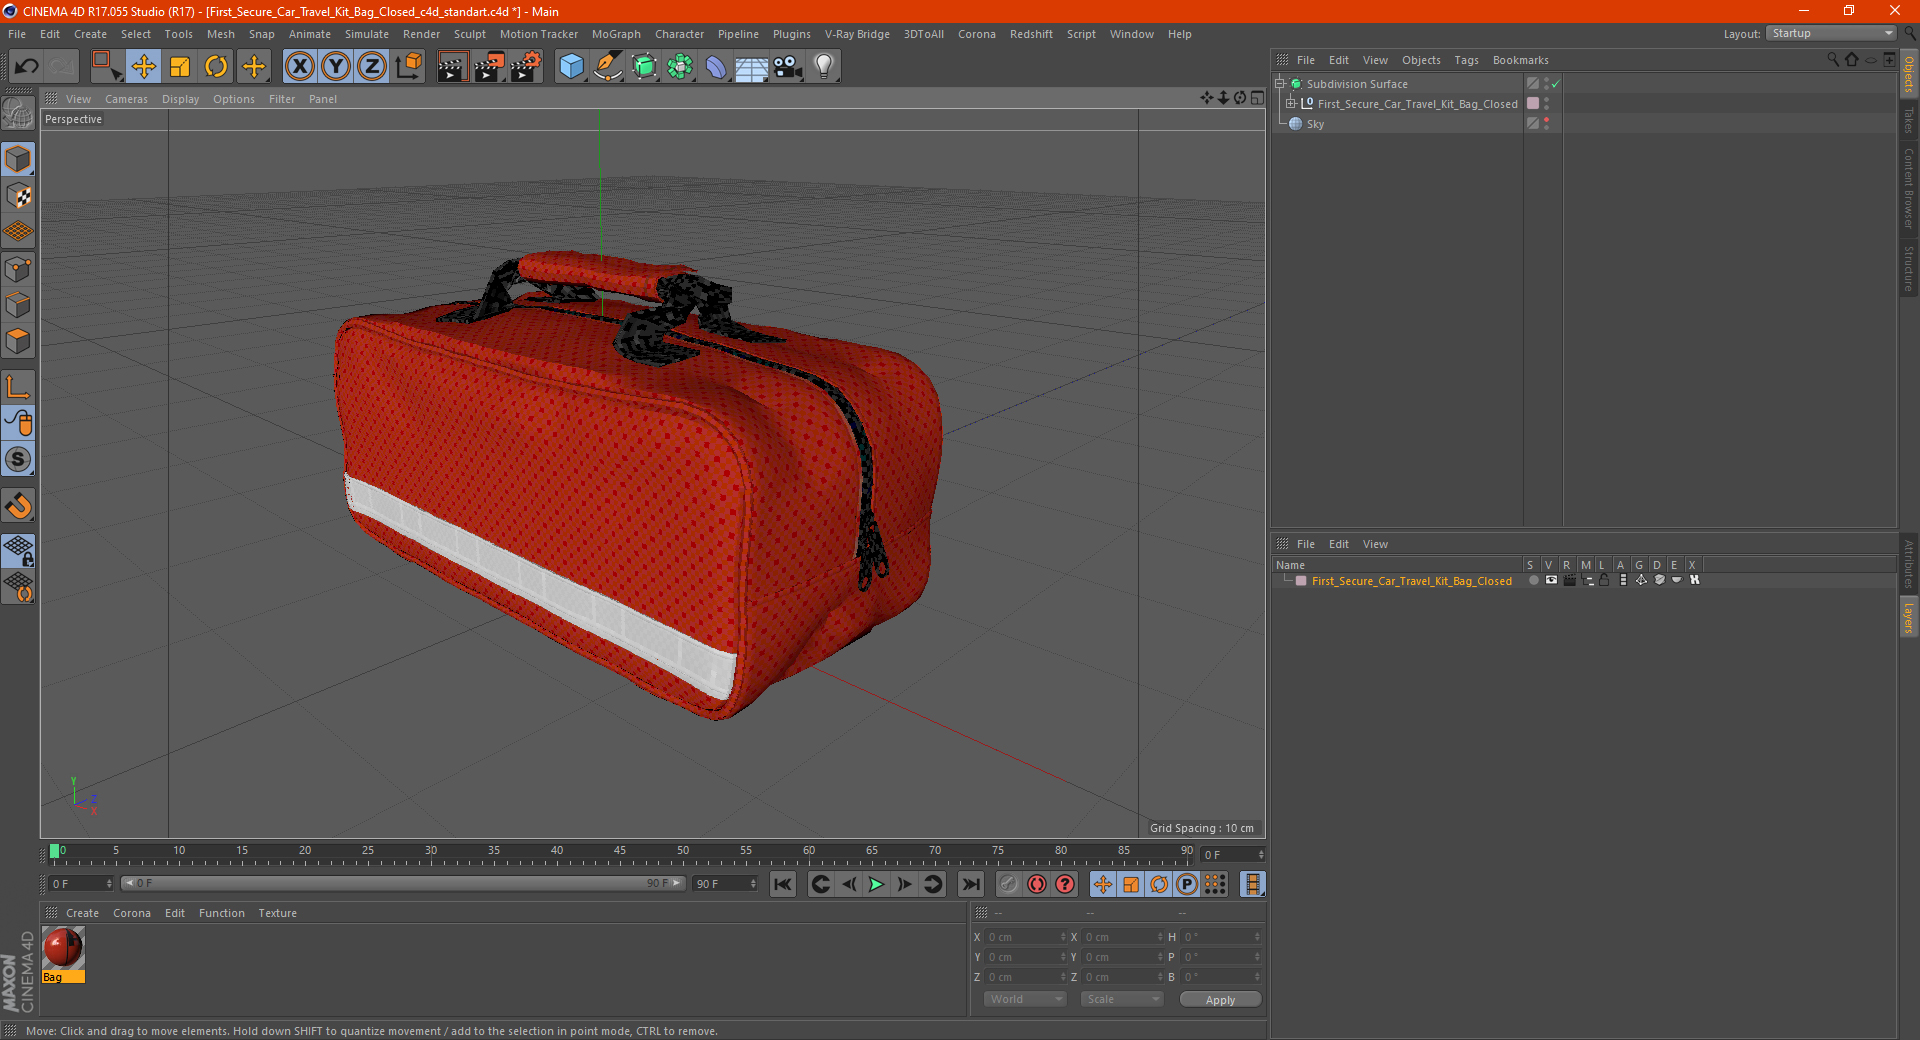Click the end frame 90 F field
The height and width of the screenshot is (1040, 1920).
724,884
